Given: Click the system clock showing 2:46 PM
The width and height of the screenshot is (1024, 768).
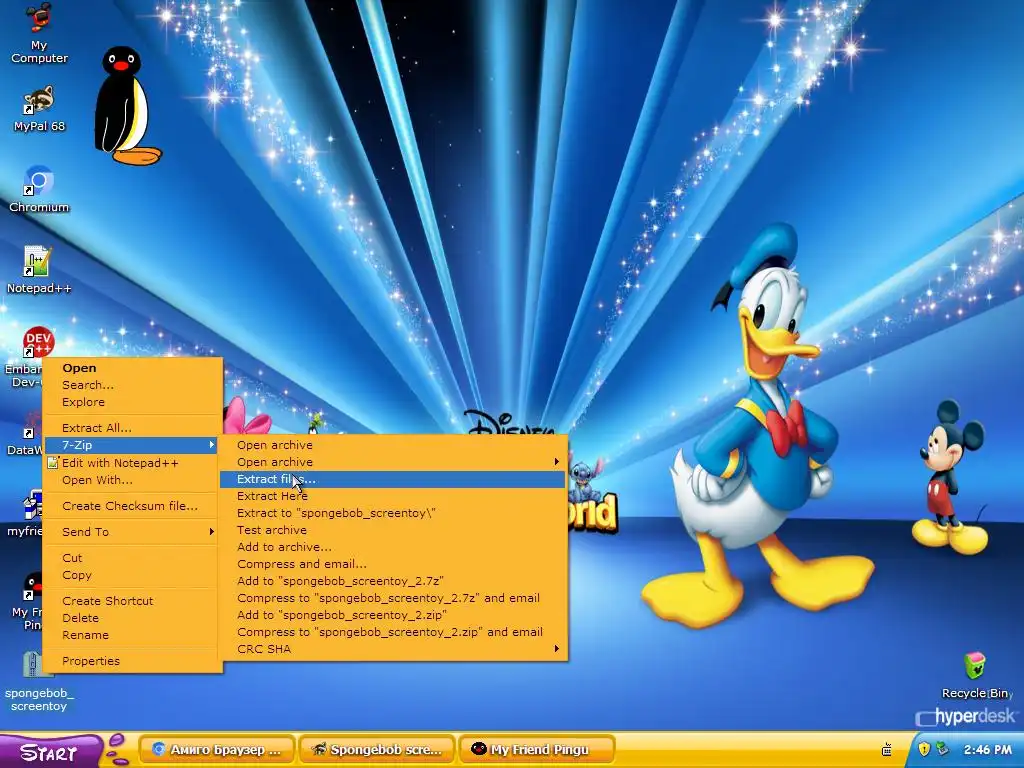Looking at the screenshot, I should pos(987,750).
